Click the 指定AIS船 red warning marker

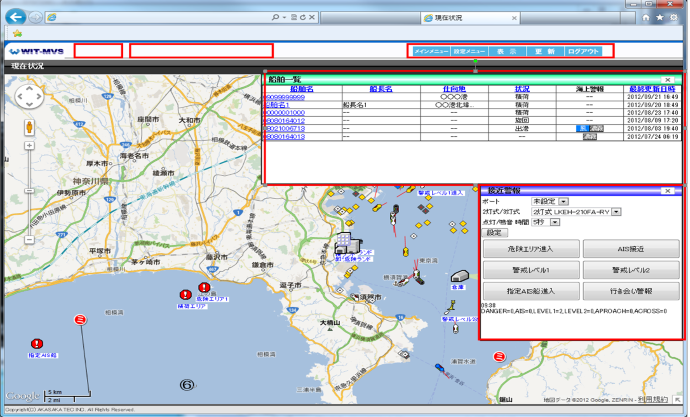point(37,344)
